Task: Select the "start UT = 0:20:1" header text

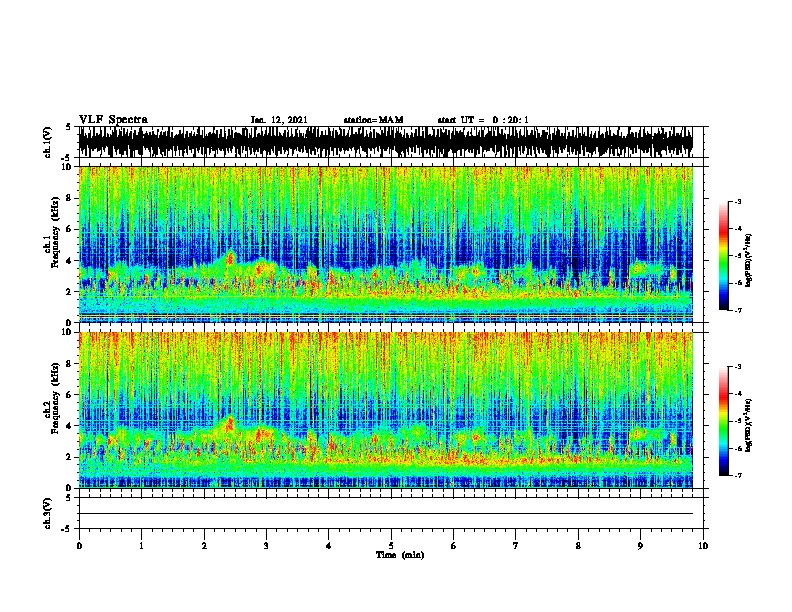Action: (483, 120)
